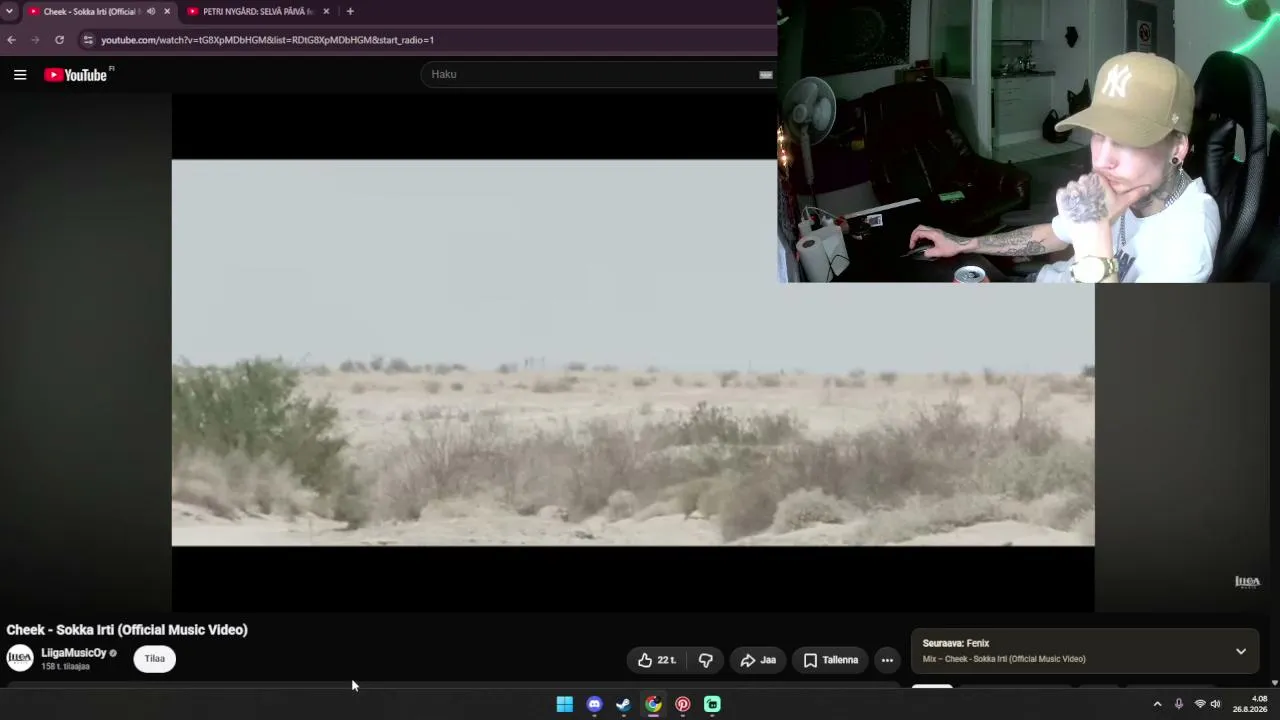Switch to the Cheek - Sokka Irti tab
Image resolution: width=1280 pixels, height=720 pixels.
click(x=90, y=11)
